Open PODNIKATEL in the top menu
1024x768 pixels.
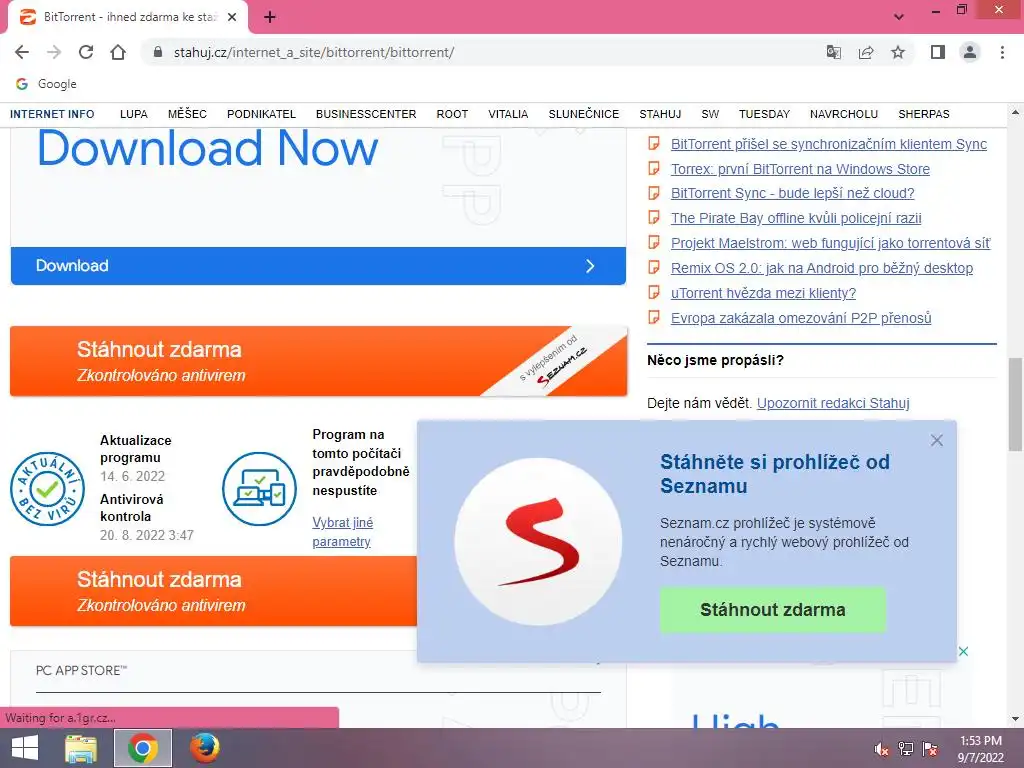coord(261,114)
